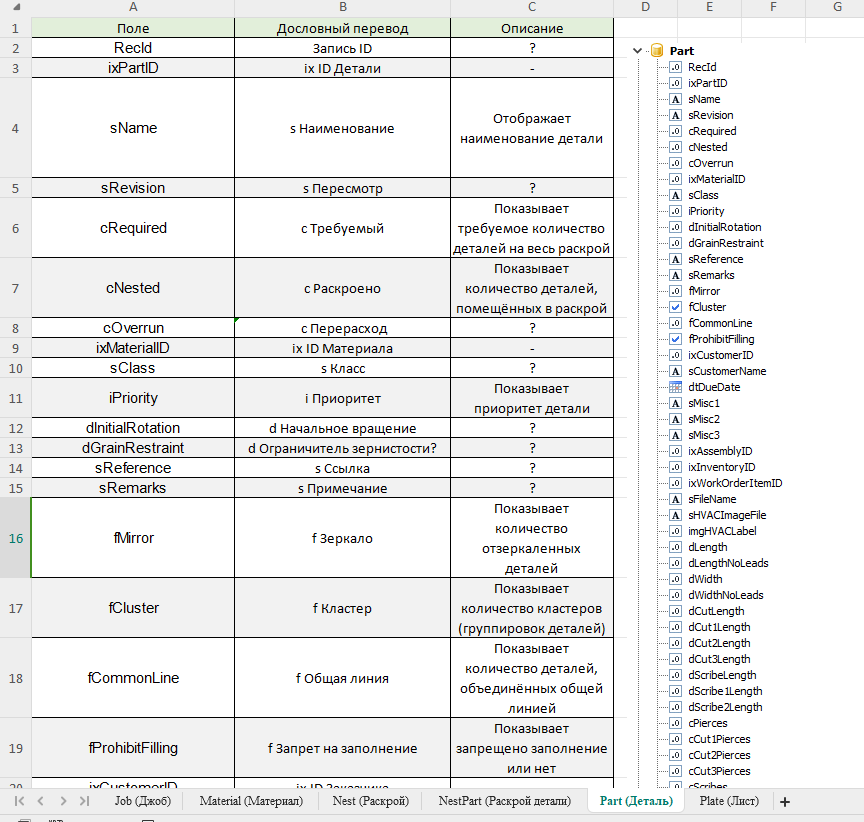This screenshot has height=822, width=864.
Task: Select the cell containing 'Запись ID'
Action: click(x=342, y=48)
